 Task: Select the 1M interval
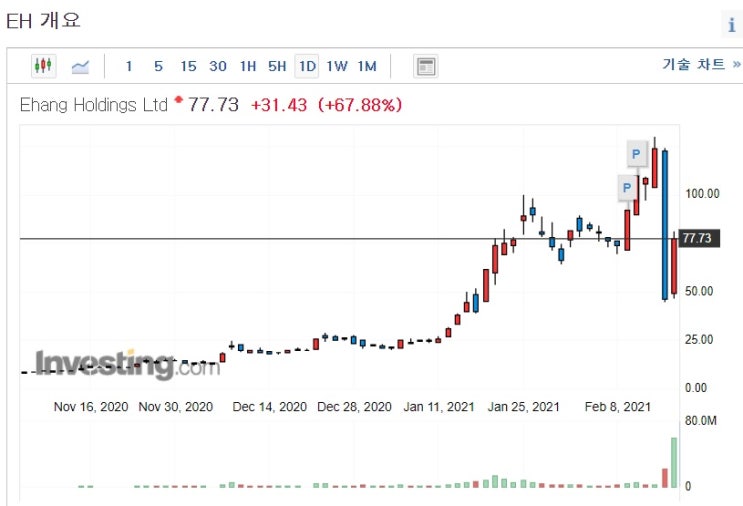pyautogui.click(x=367, y=66)
